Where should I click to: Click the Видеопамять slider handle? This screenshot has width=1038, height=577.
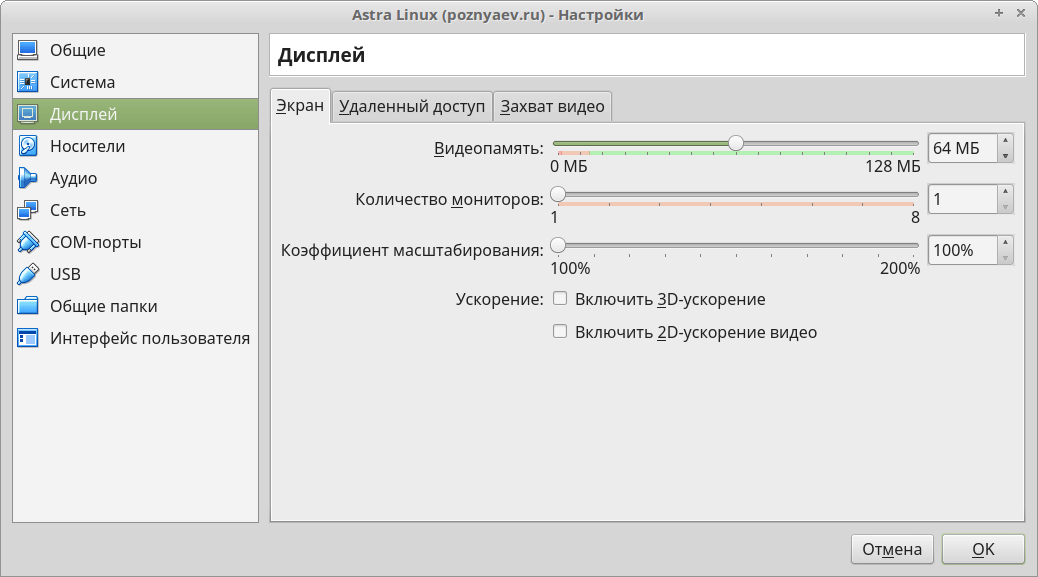(735, 143)
